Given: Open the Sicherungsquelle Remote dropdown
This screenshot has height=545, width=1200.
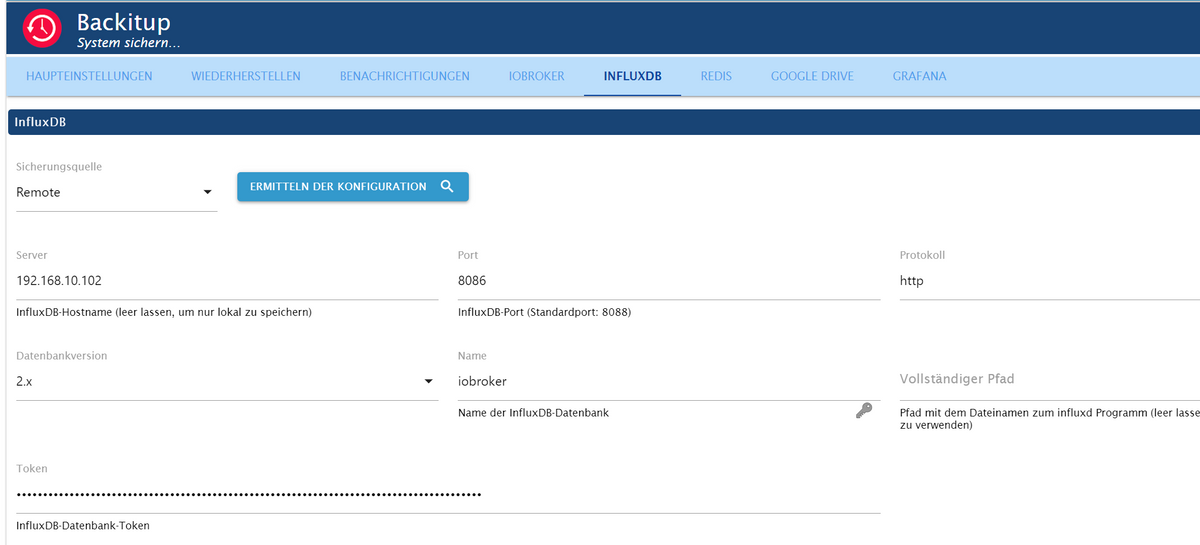Looking at the screenshot, I should coord(117,192).
